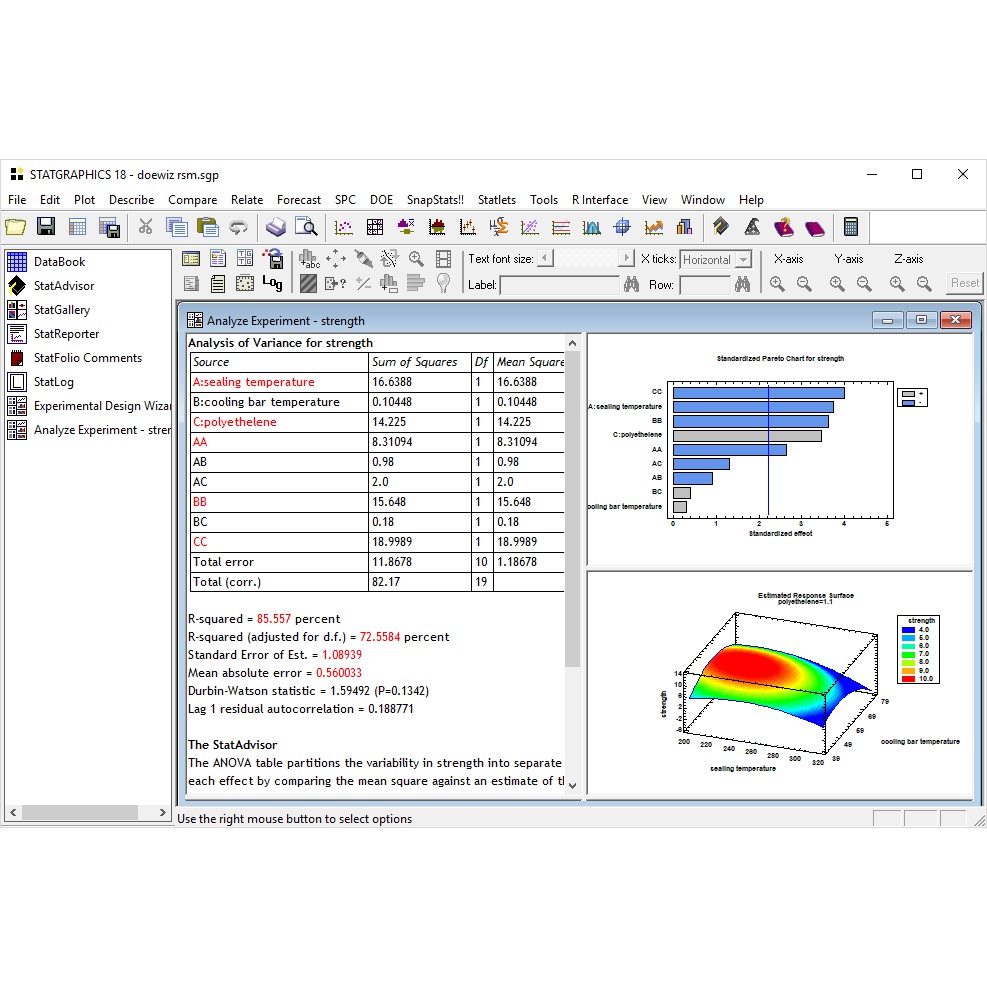Screen dimensions: 987x987
Task: Select Experimental Design Wizard in the sidebar
Action: click(x=100, y=406)
